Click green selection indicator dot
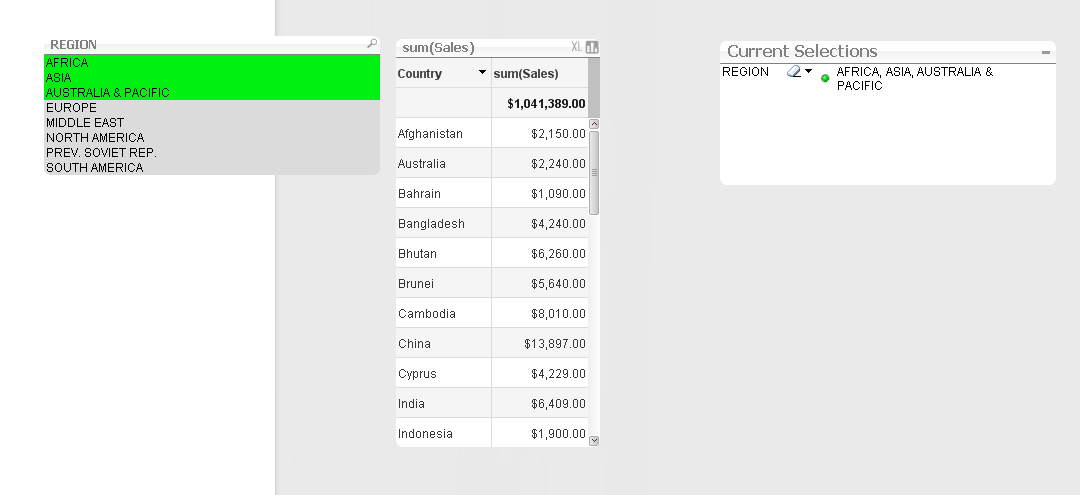1080x495 pixels. (825, 78)
